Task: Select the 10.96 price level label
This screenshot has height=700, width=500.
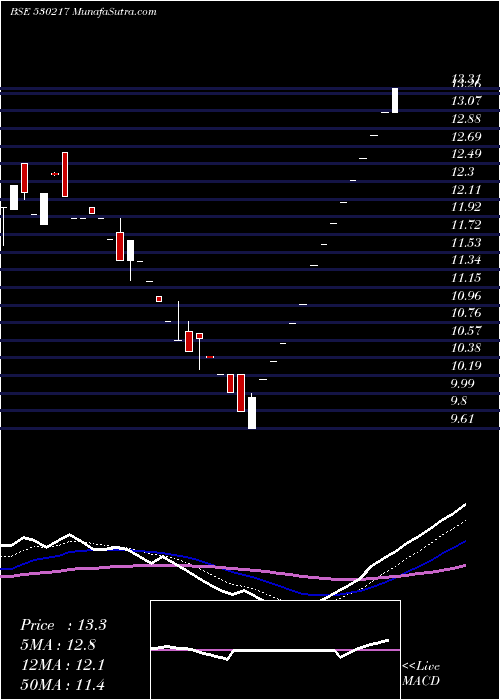Action: [x=466, y=296]
